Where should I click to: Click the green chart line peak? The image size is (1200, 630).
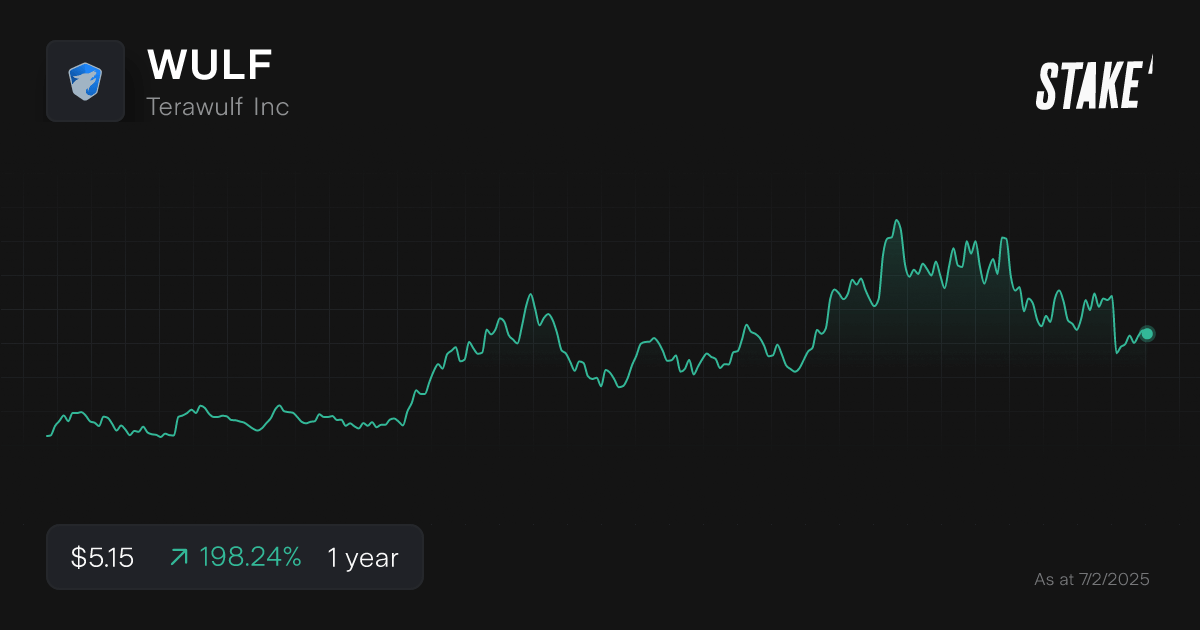[897, 219]
